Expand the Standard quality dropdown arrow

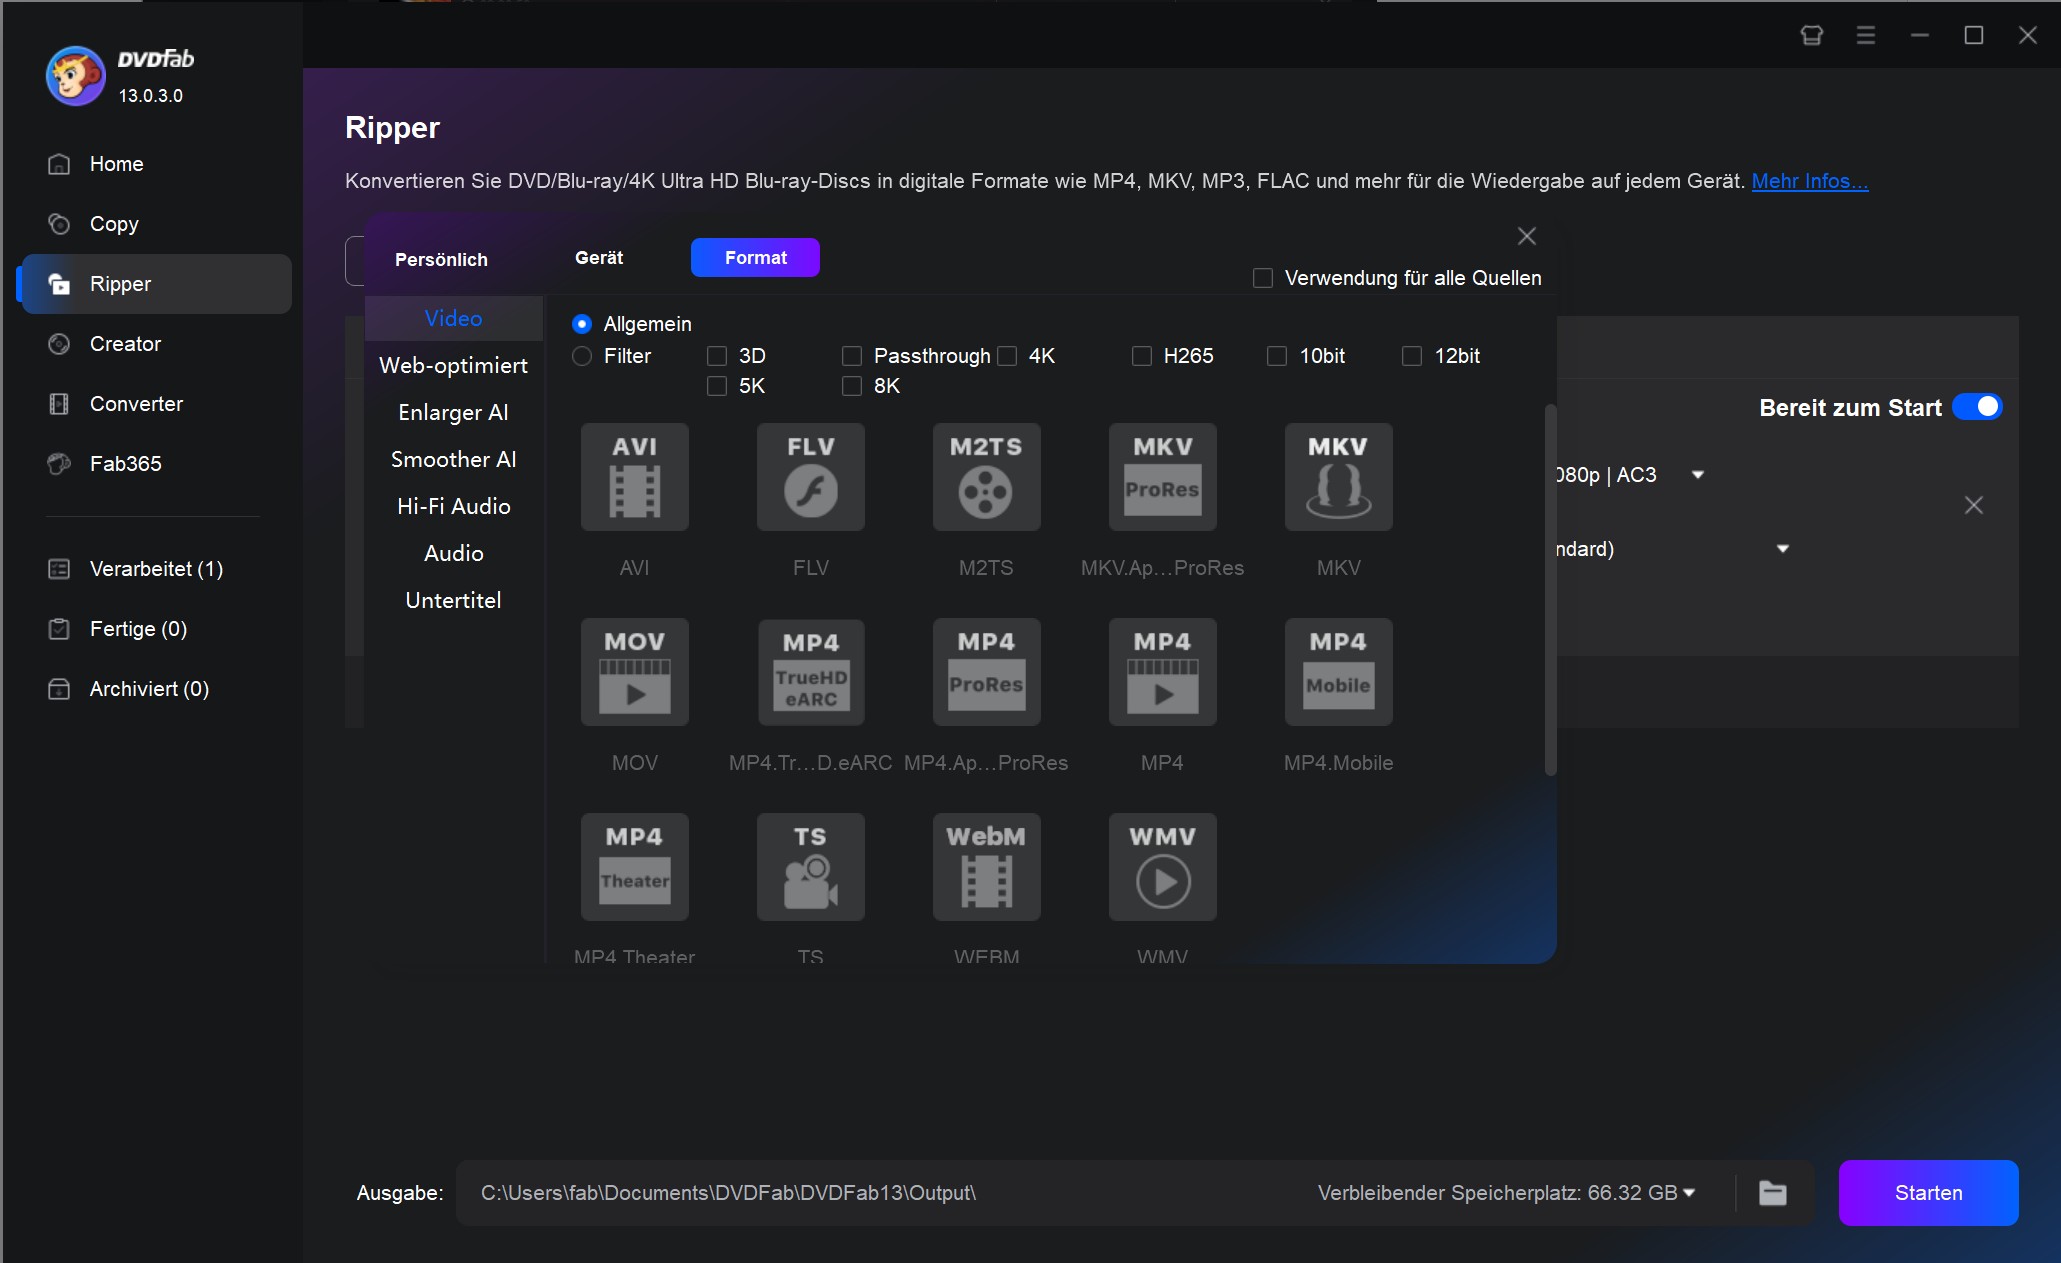pyautogui.click(x=1782, y=548)
